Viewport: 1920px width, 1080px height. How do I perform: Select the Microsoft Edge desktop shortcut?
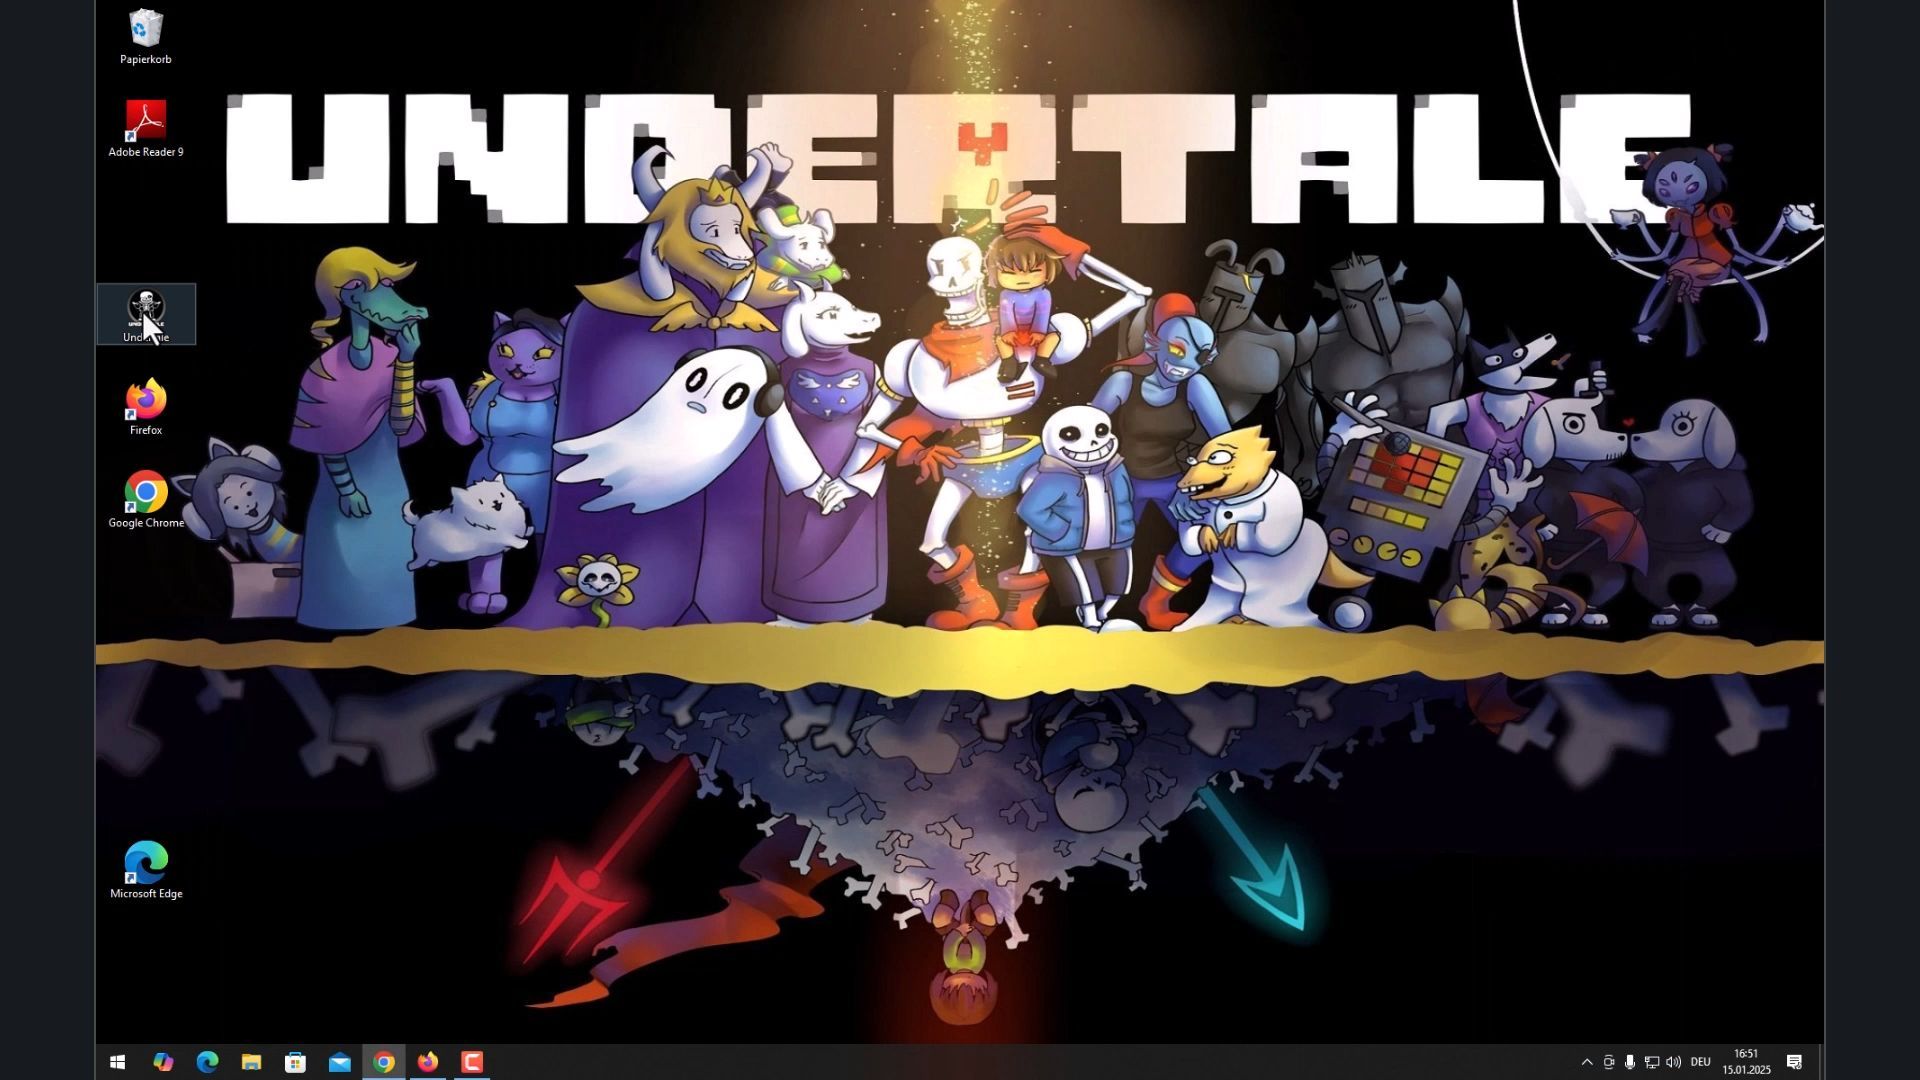coord(146,871)
